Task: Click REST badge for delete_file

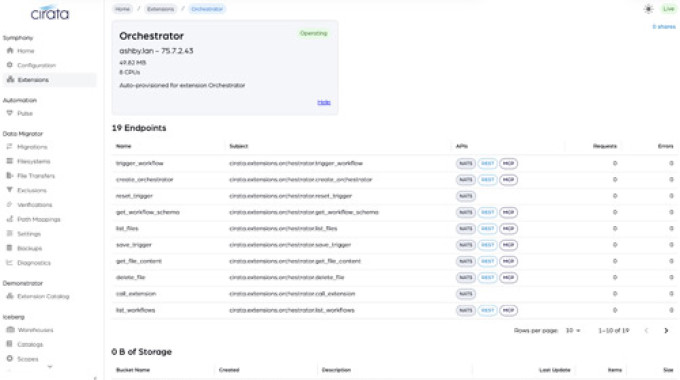Action: click(487, 278)
